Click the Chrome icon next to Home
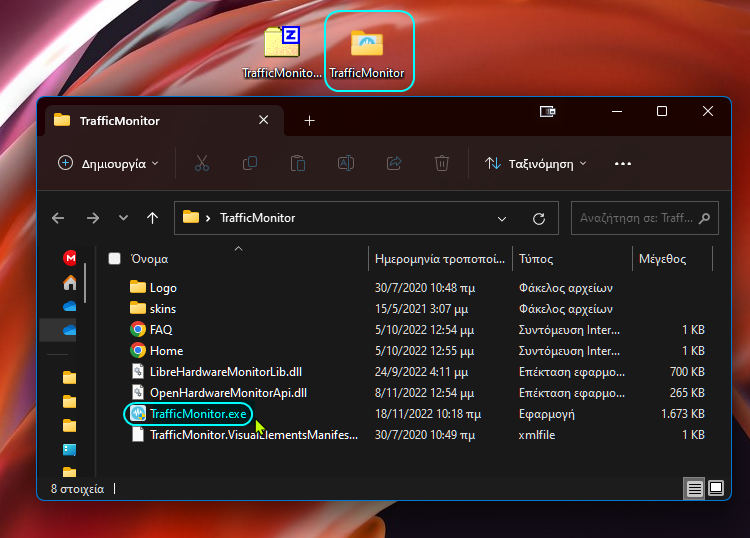This screenshot has width=750, height=538. tap(138, 351)
